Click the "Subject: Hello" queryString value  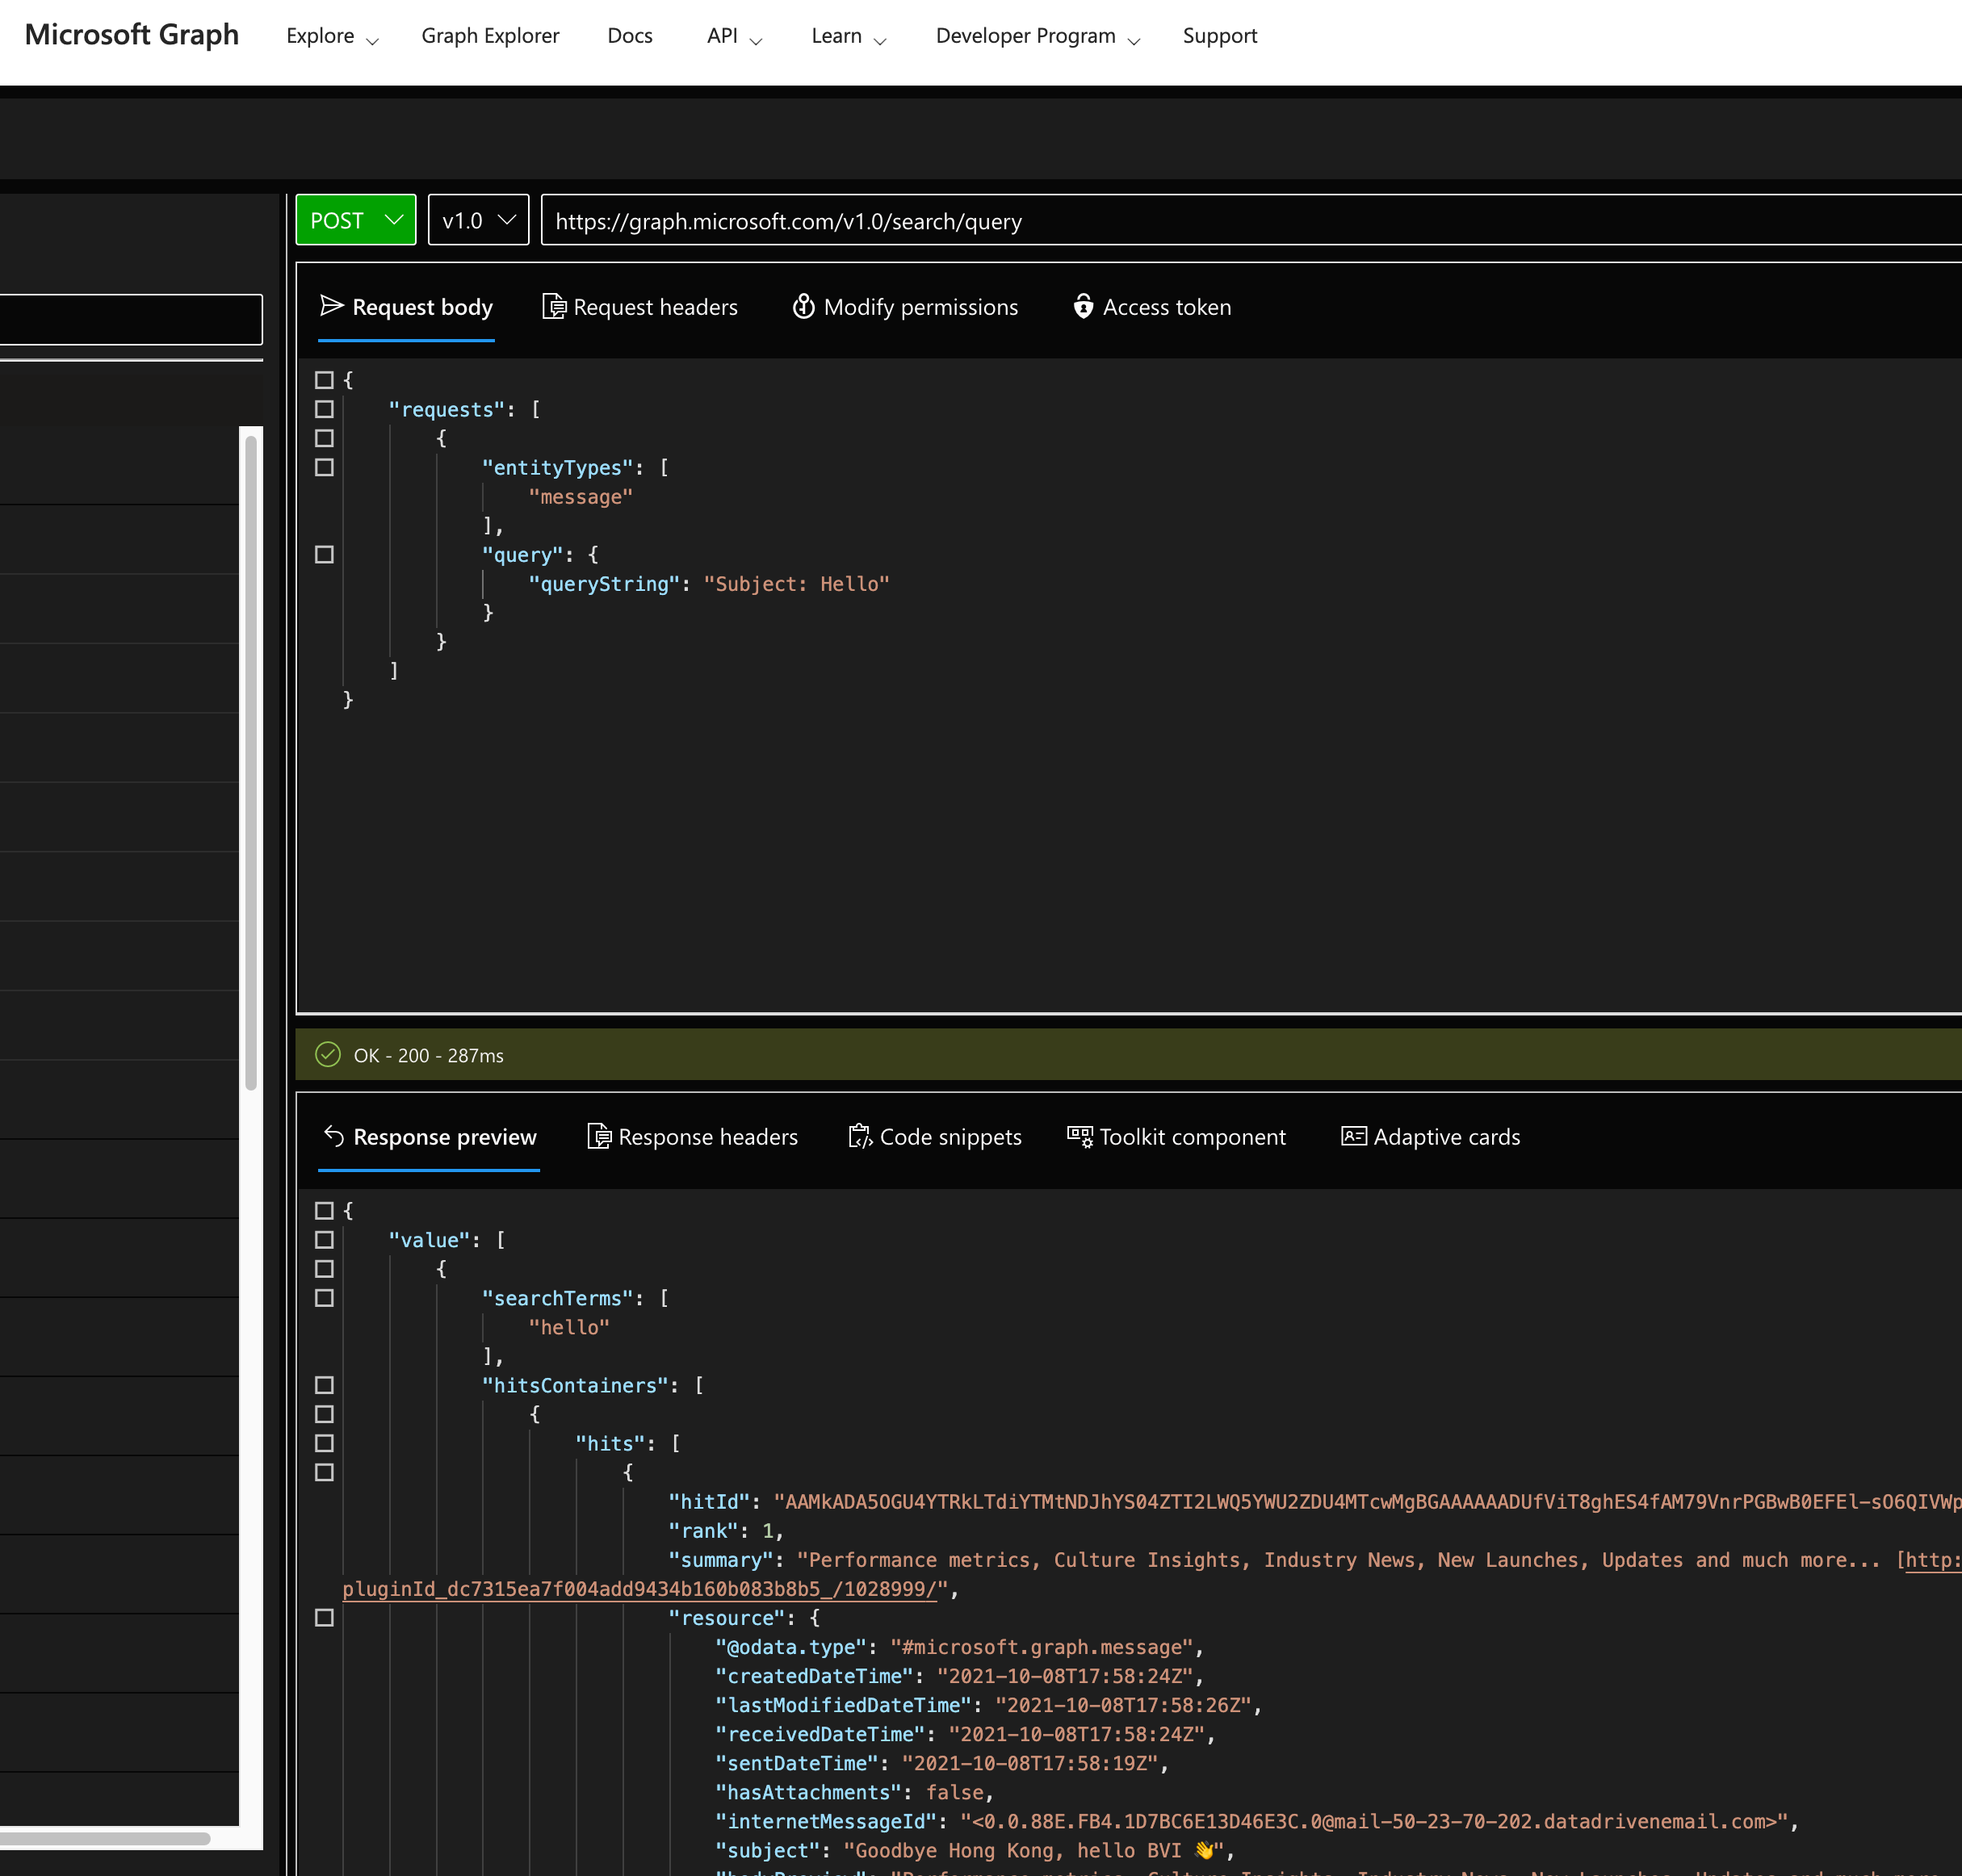(x=796, y=584)
